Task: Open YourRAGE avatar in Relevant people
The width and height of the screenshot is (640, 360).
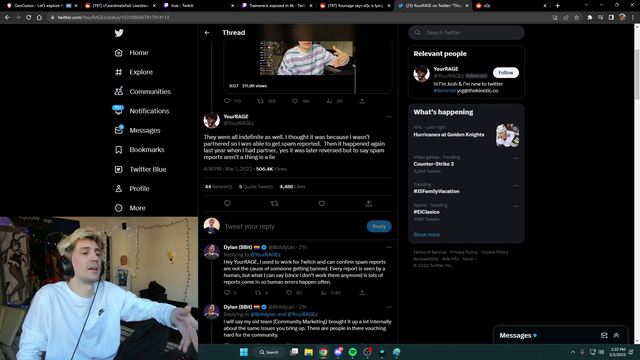Action: 421,74
